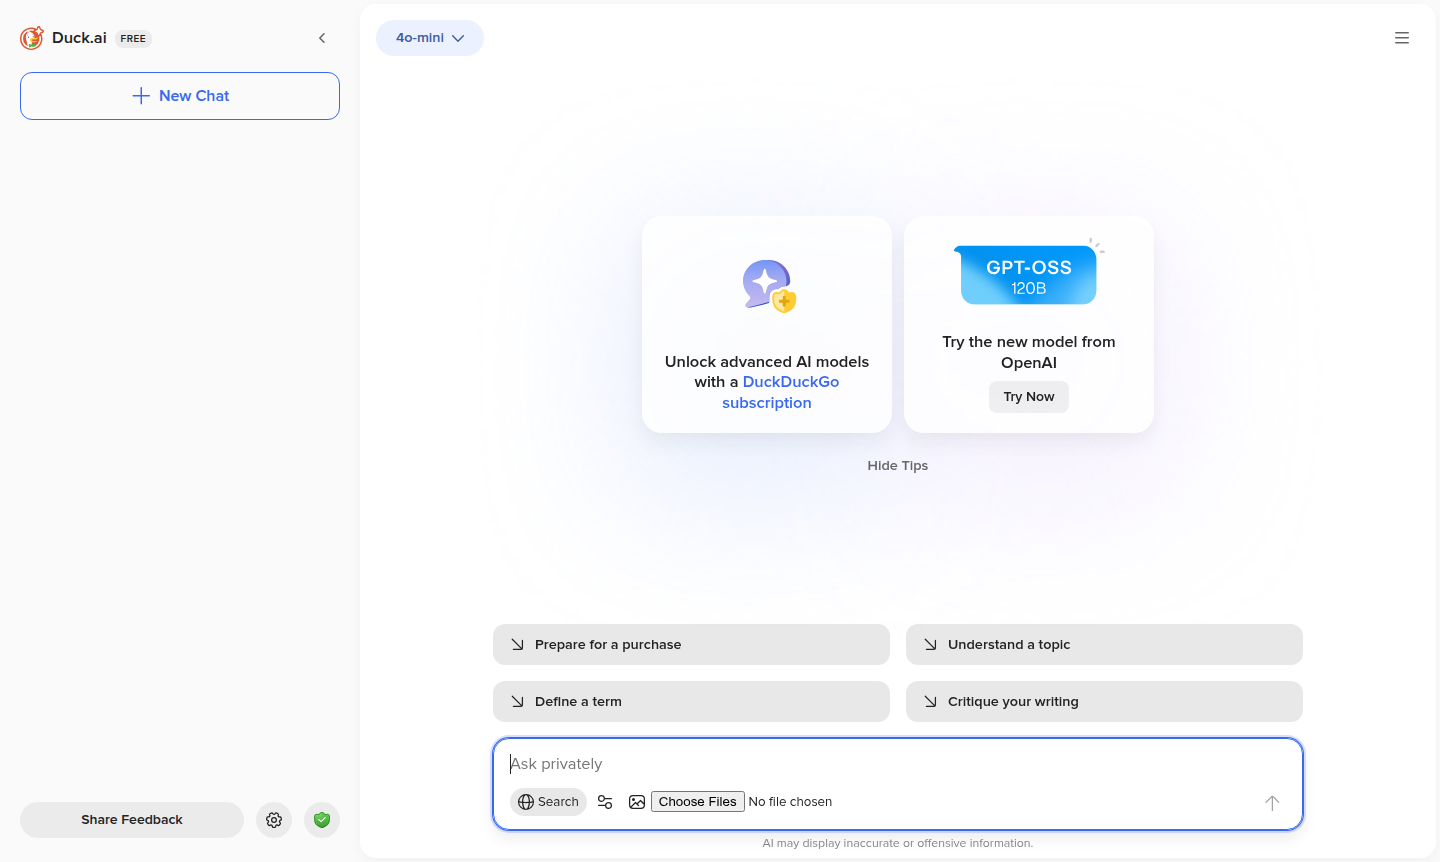Toggle web Search for your prompt

point(548,801)
